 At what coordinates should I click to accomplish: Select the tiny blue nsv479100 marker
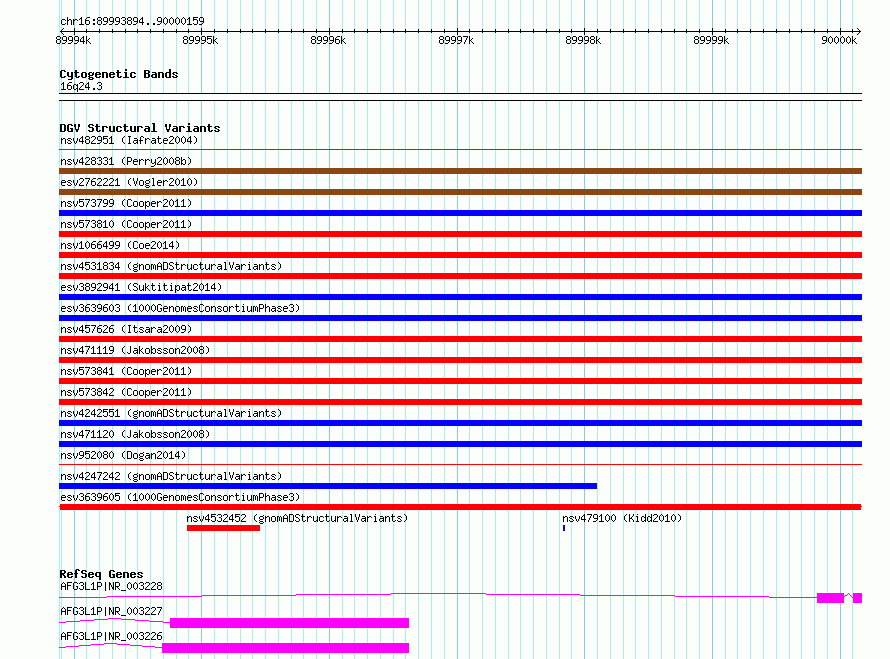(x=564, y=528)
